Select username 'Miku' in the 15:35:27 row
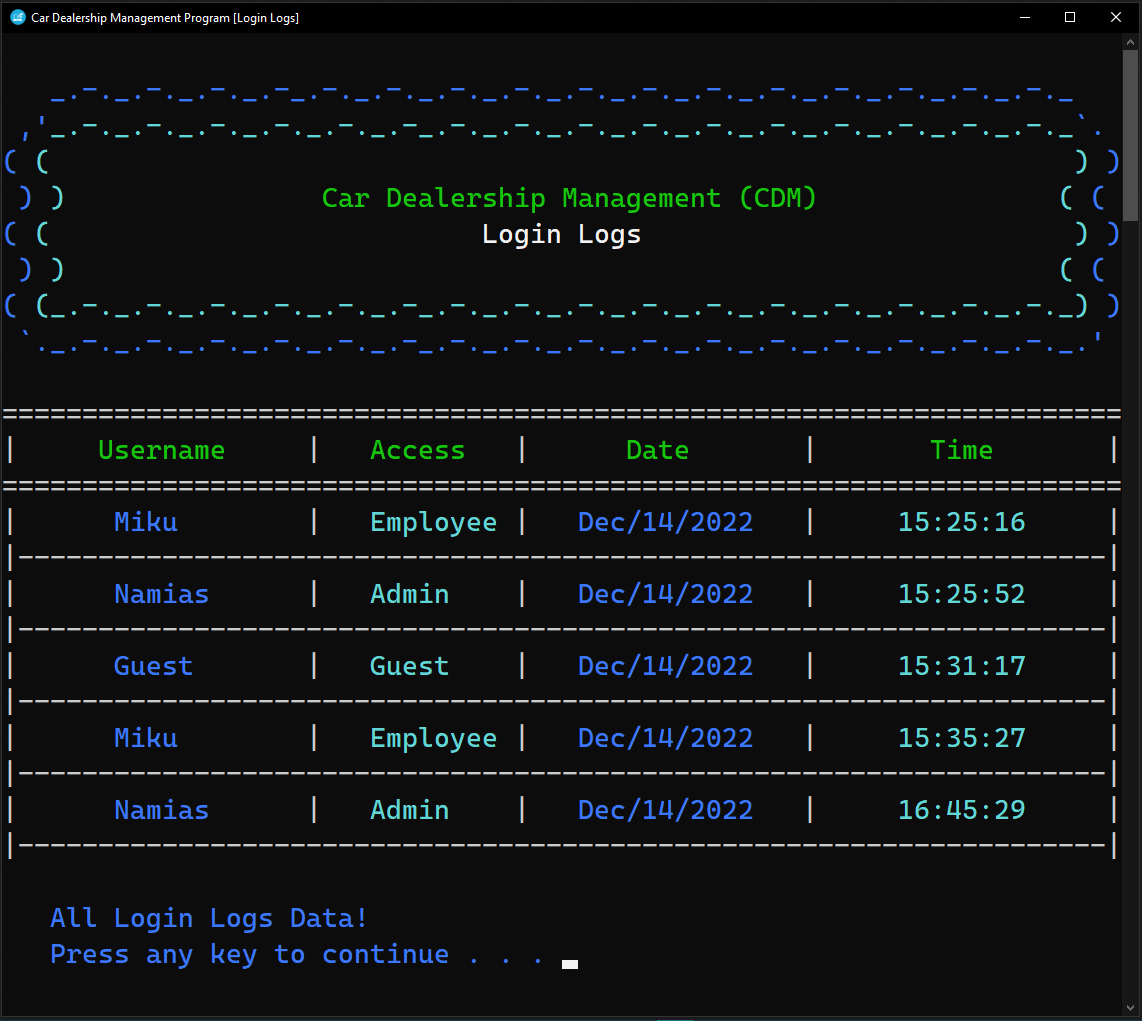The height and width of the screenshot is (1021, 1142). pyautogui.click(x=146, y=738)
